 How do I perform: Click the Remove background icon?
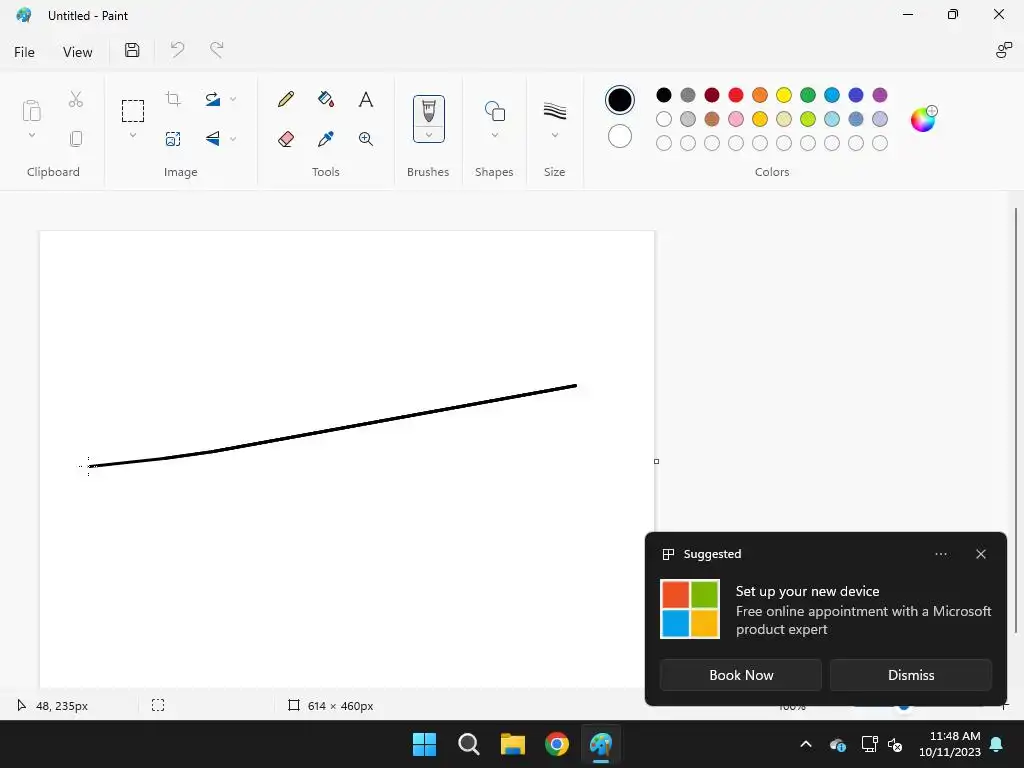click(x=173, y=139)
